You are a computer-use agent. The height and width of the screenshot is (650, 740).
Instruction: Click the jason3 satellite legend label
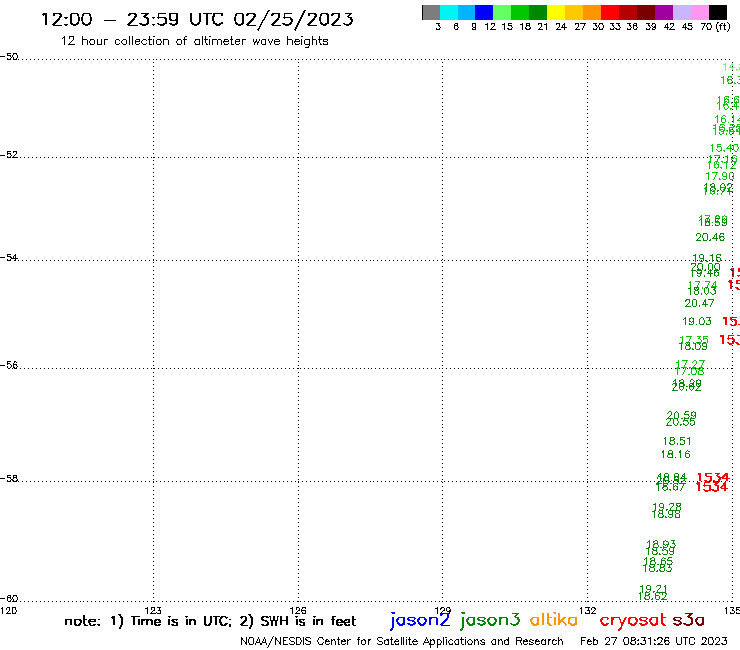point(490,620)
